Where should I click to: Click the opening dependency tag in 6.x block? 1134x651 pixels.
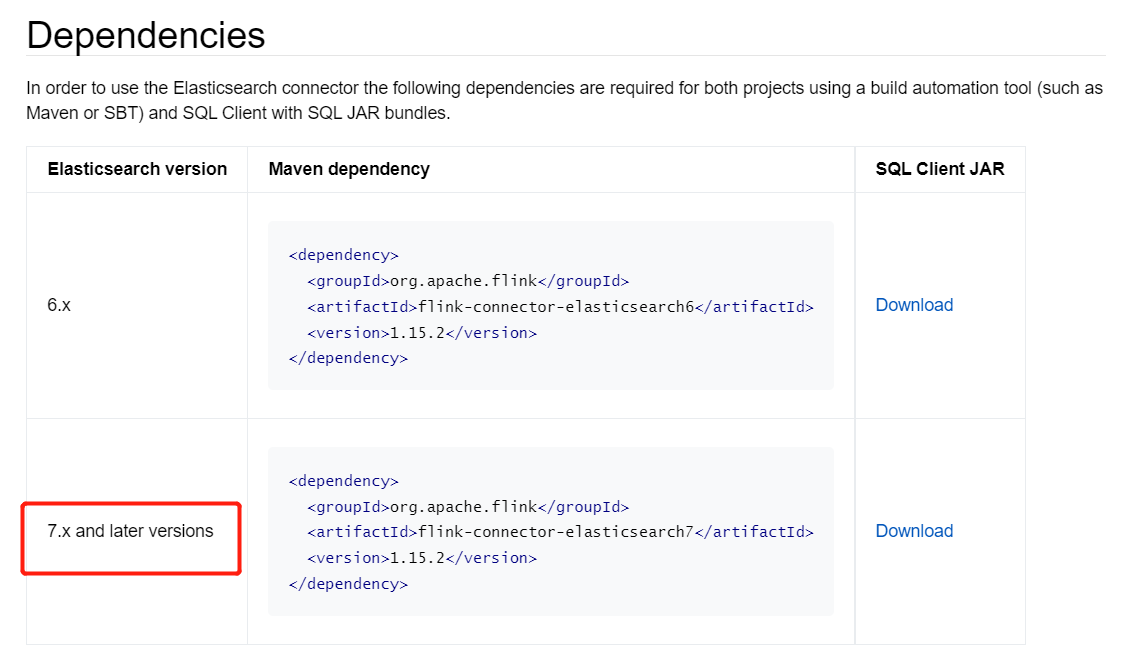(344, 255)
